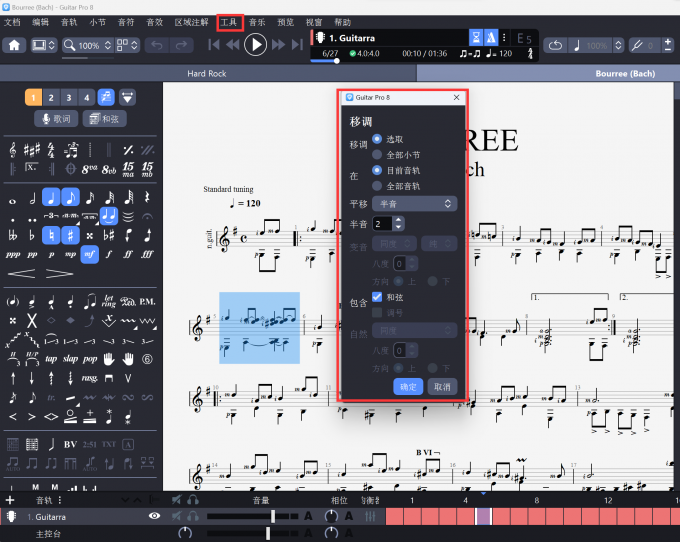Viewport: 680px width, 542px height.
Task: Select the 全部小节 radio option
Action: pyautogui.click(x=377, y=155)
